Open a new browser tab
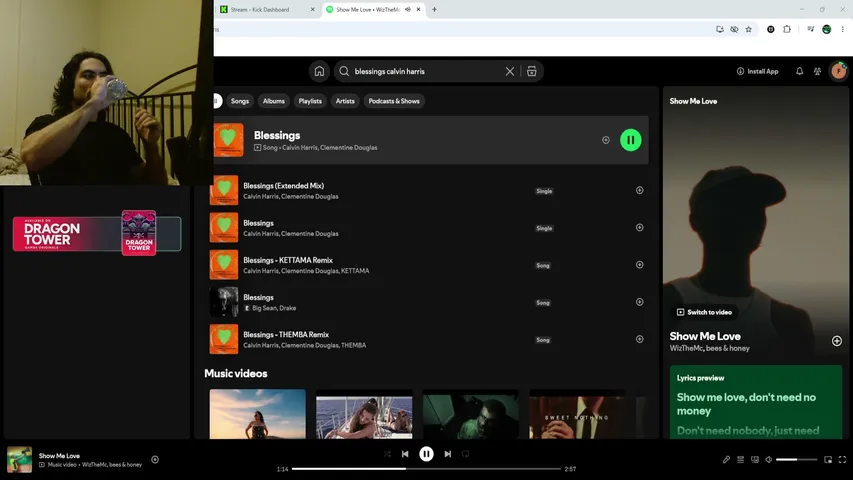 coord(434,9)
